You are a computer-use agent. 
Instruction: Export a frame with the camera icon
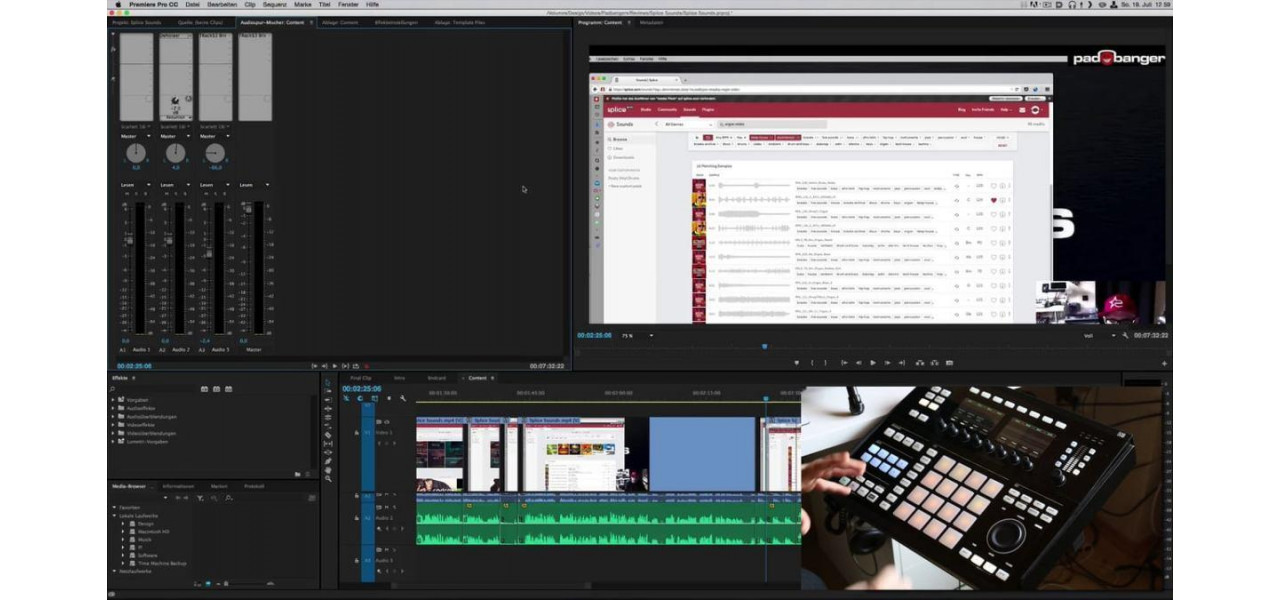point(949,362)
